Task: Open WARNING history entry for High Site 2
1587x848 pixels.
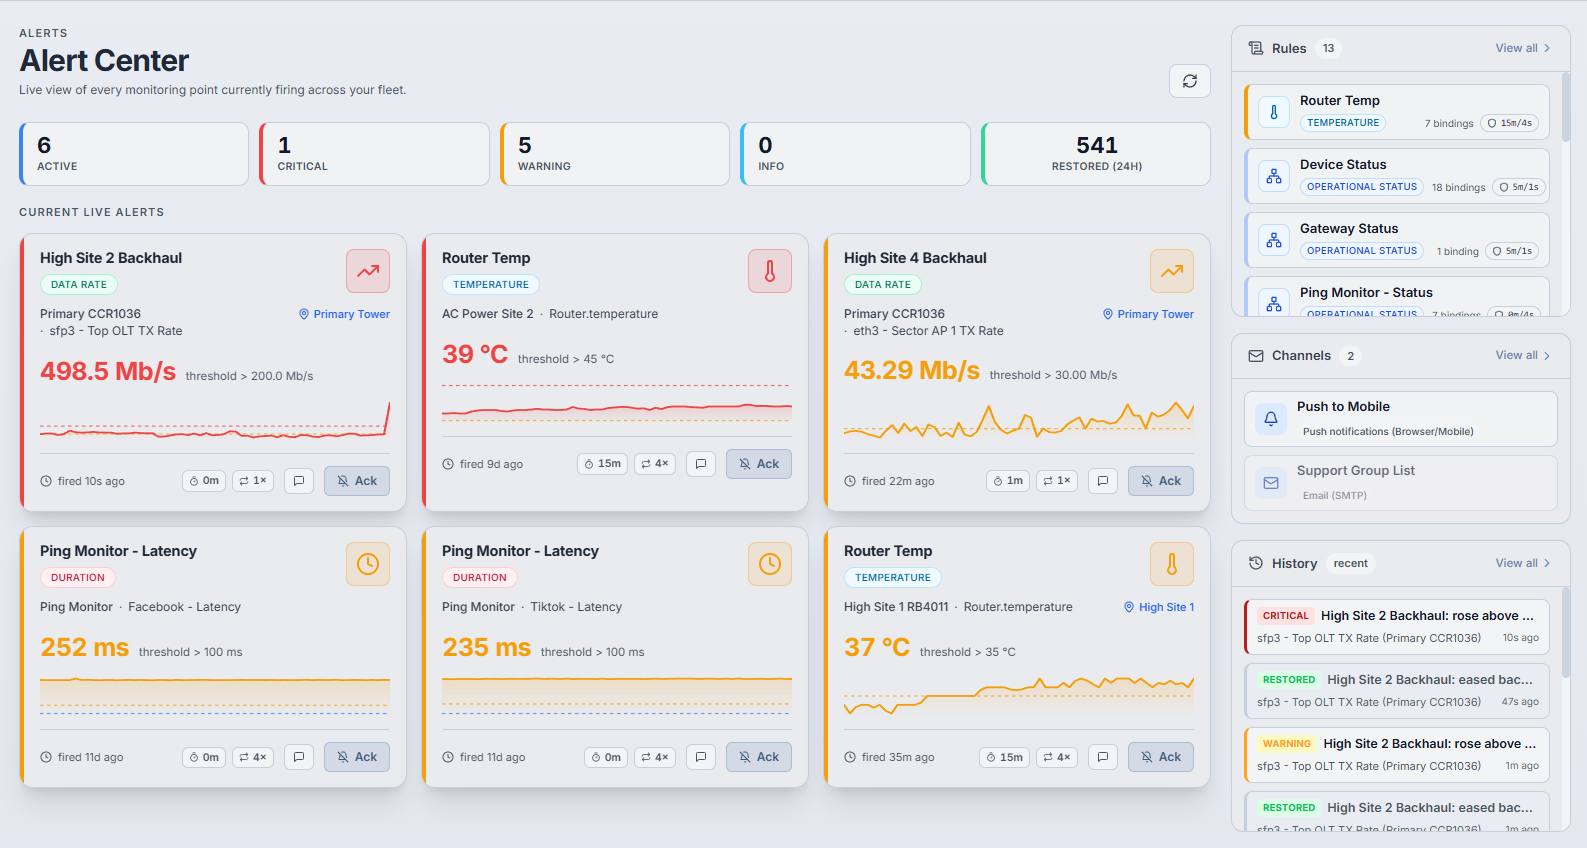Action: click(1397, 755)
